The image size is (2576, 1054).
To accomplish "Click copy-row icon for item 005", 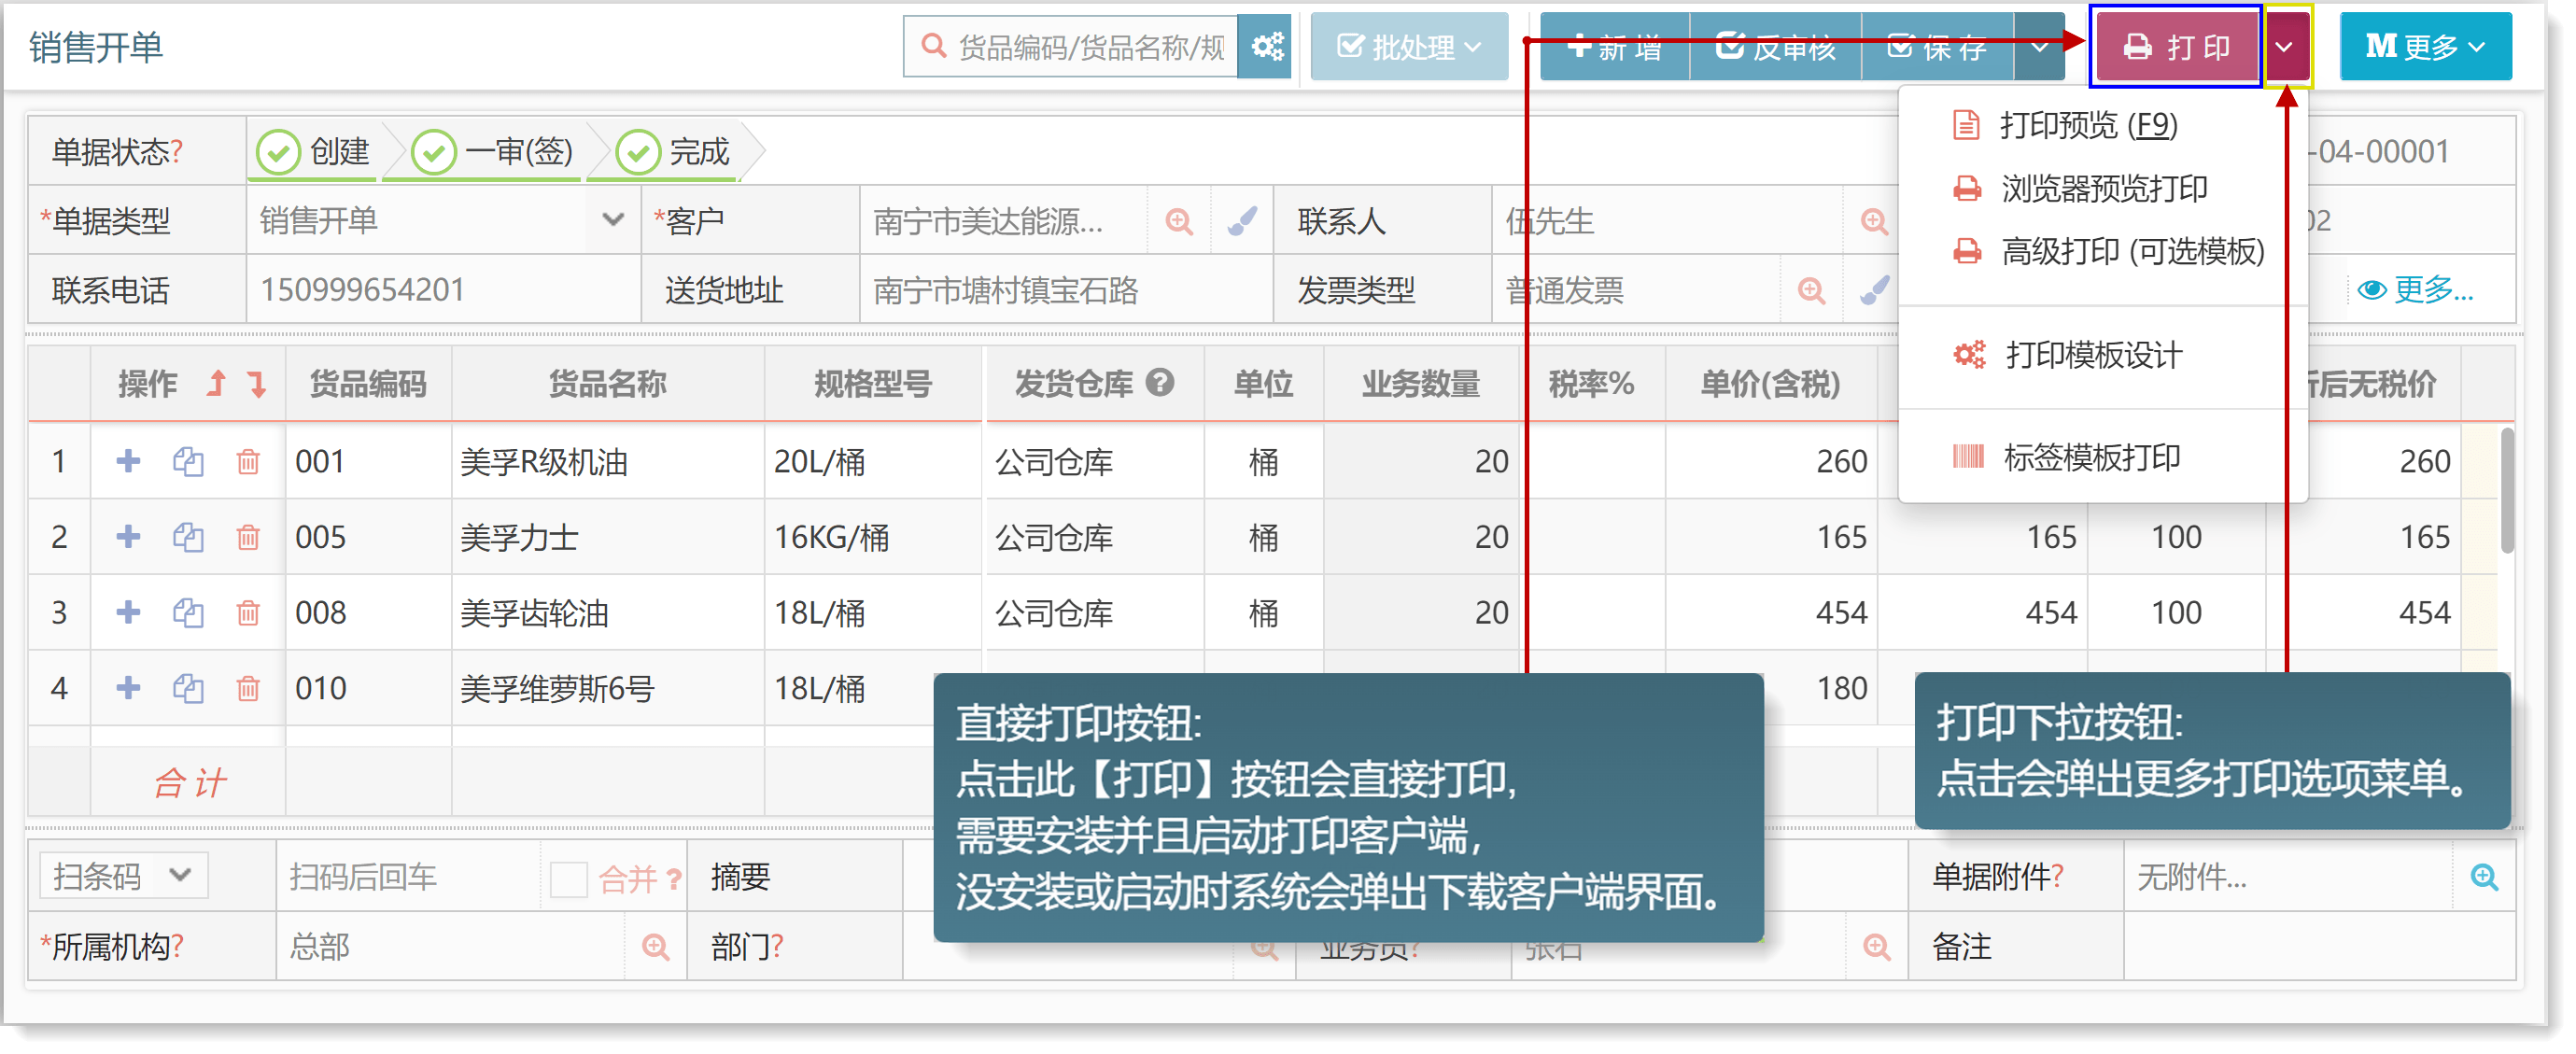I will [x=188, y=537].
